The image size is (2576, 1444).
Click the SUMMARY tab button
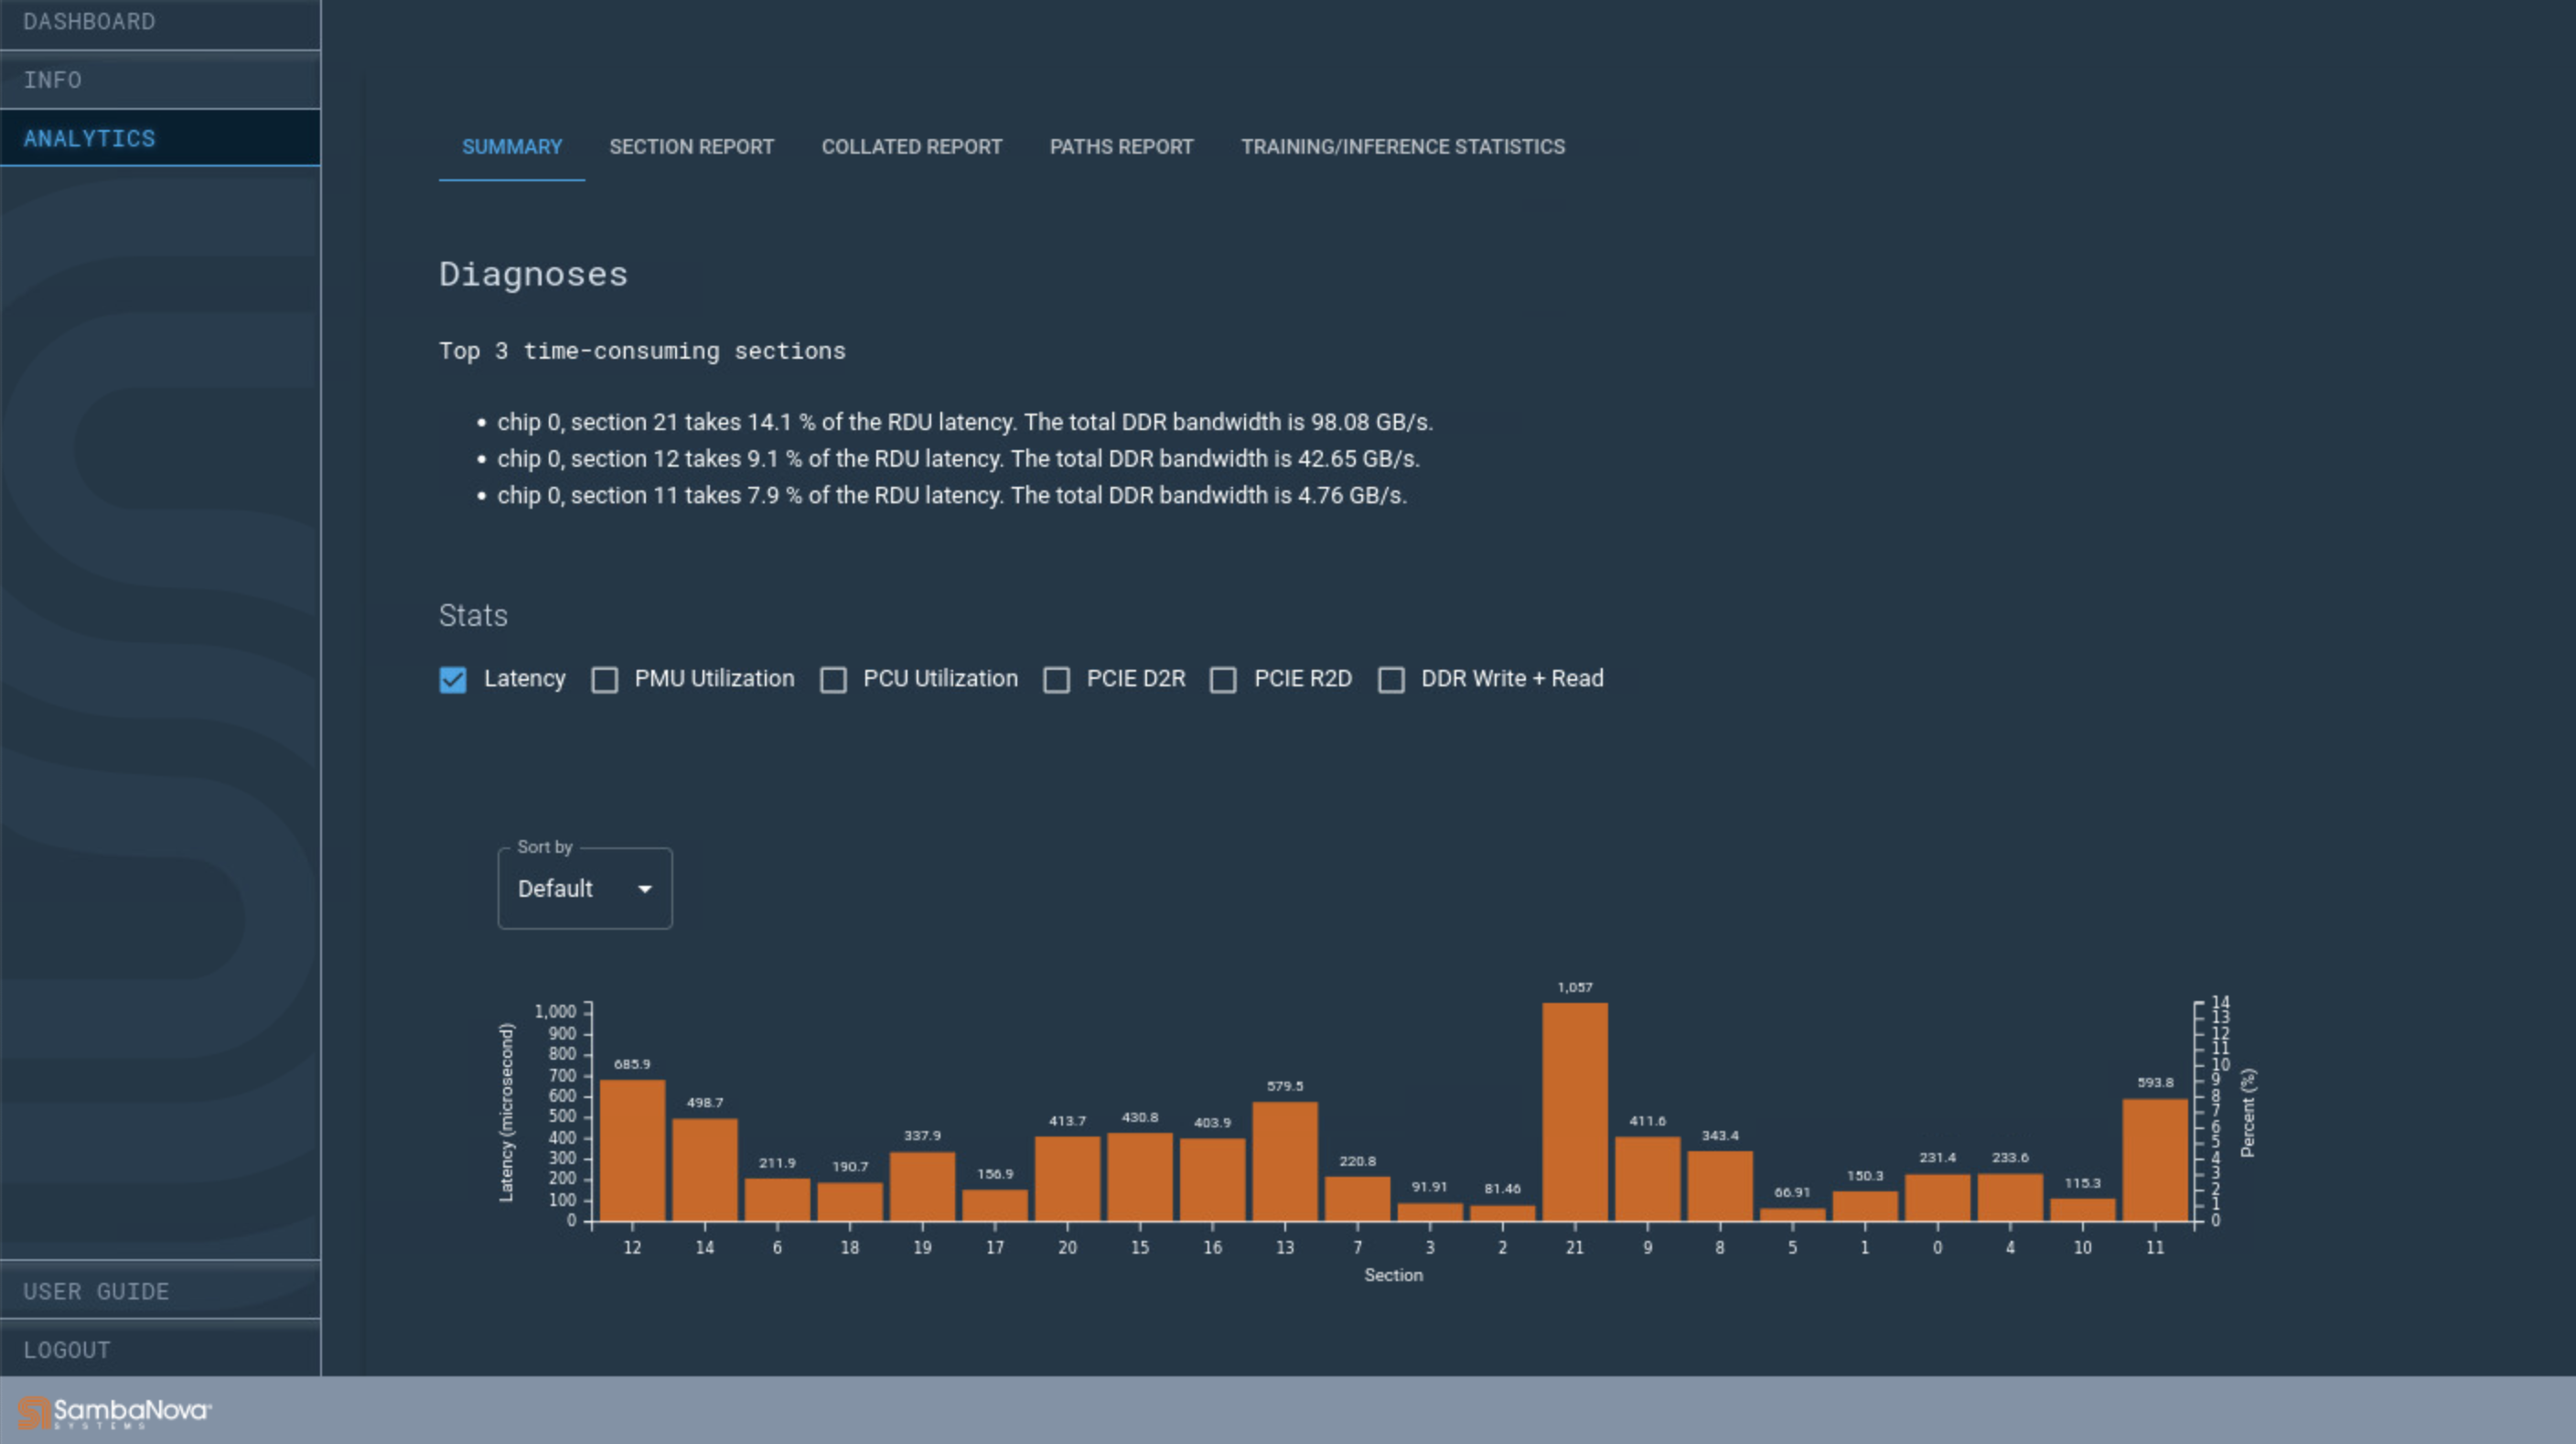point(511,147)
